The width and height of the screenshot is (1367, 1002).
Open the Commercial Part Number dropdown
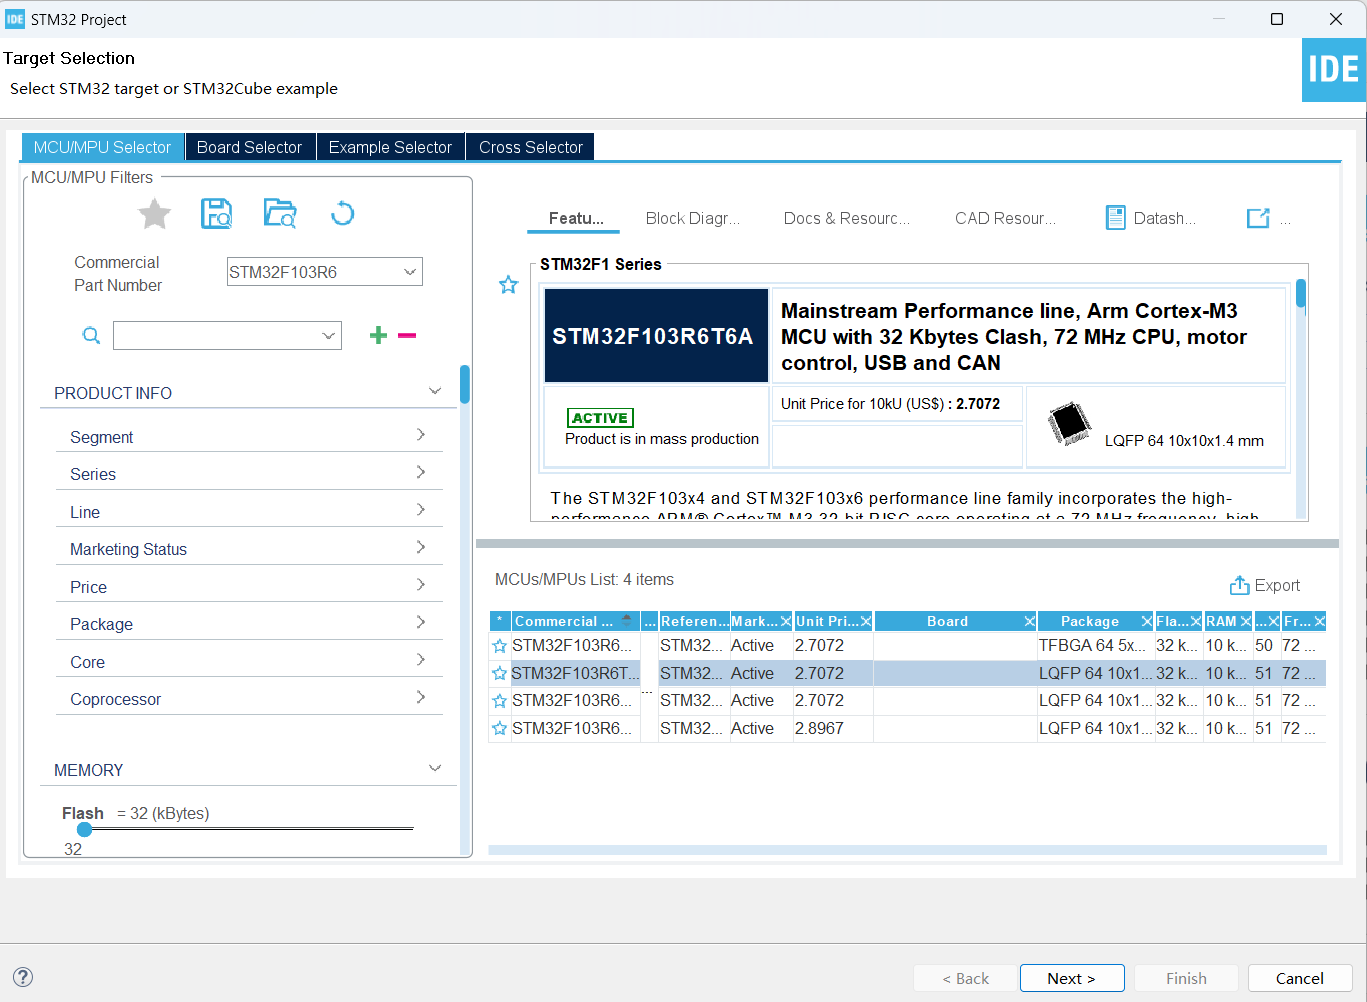409,272
